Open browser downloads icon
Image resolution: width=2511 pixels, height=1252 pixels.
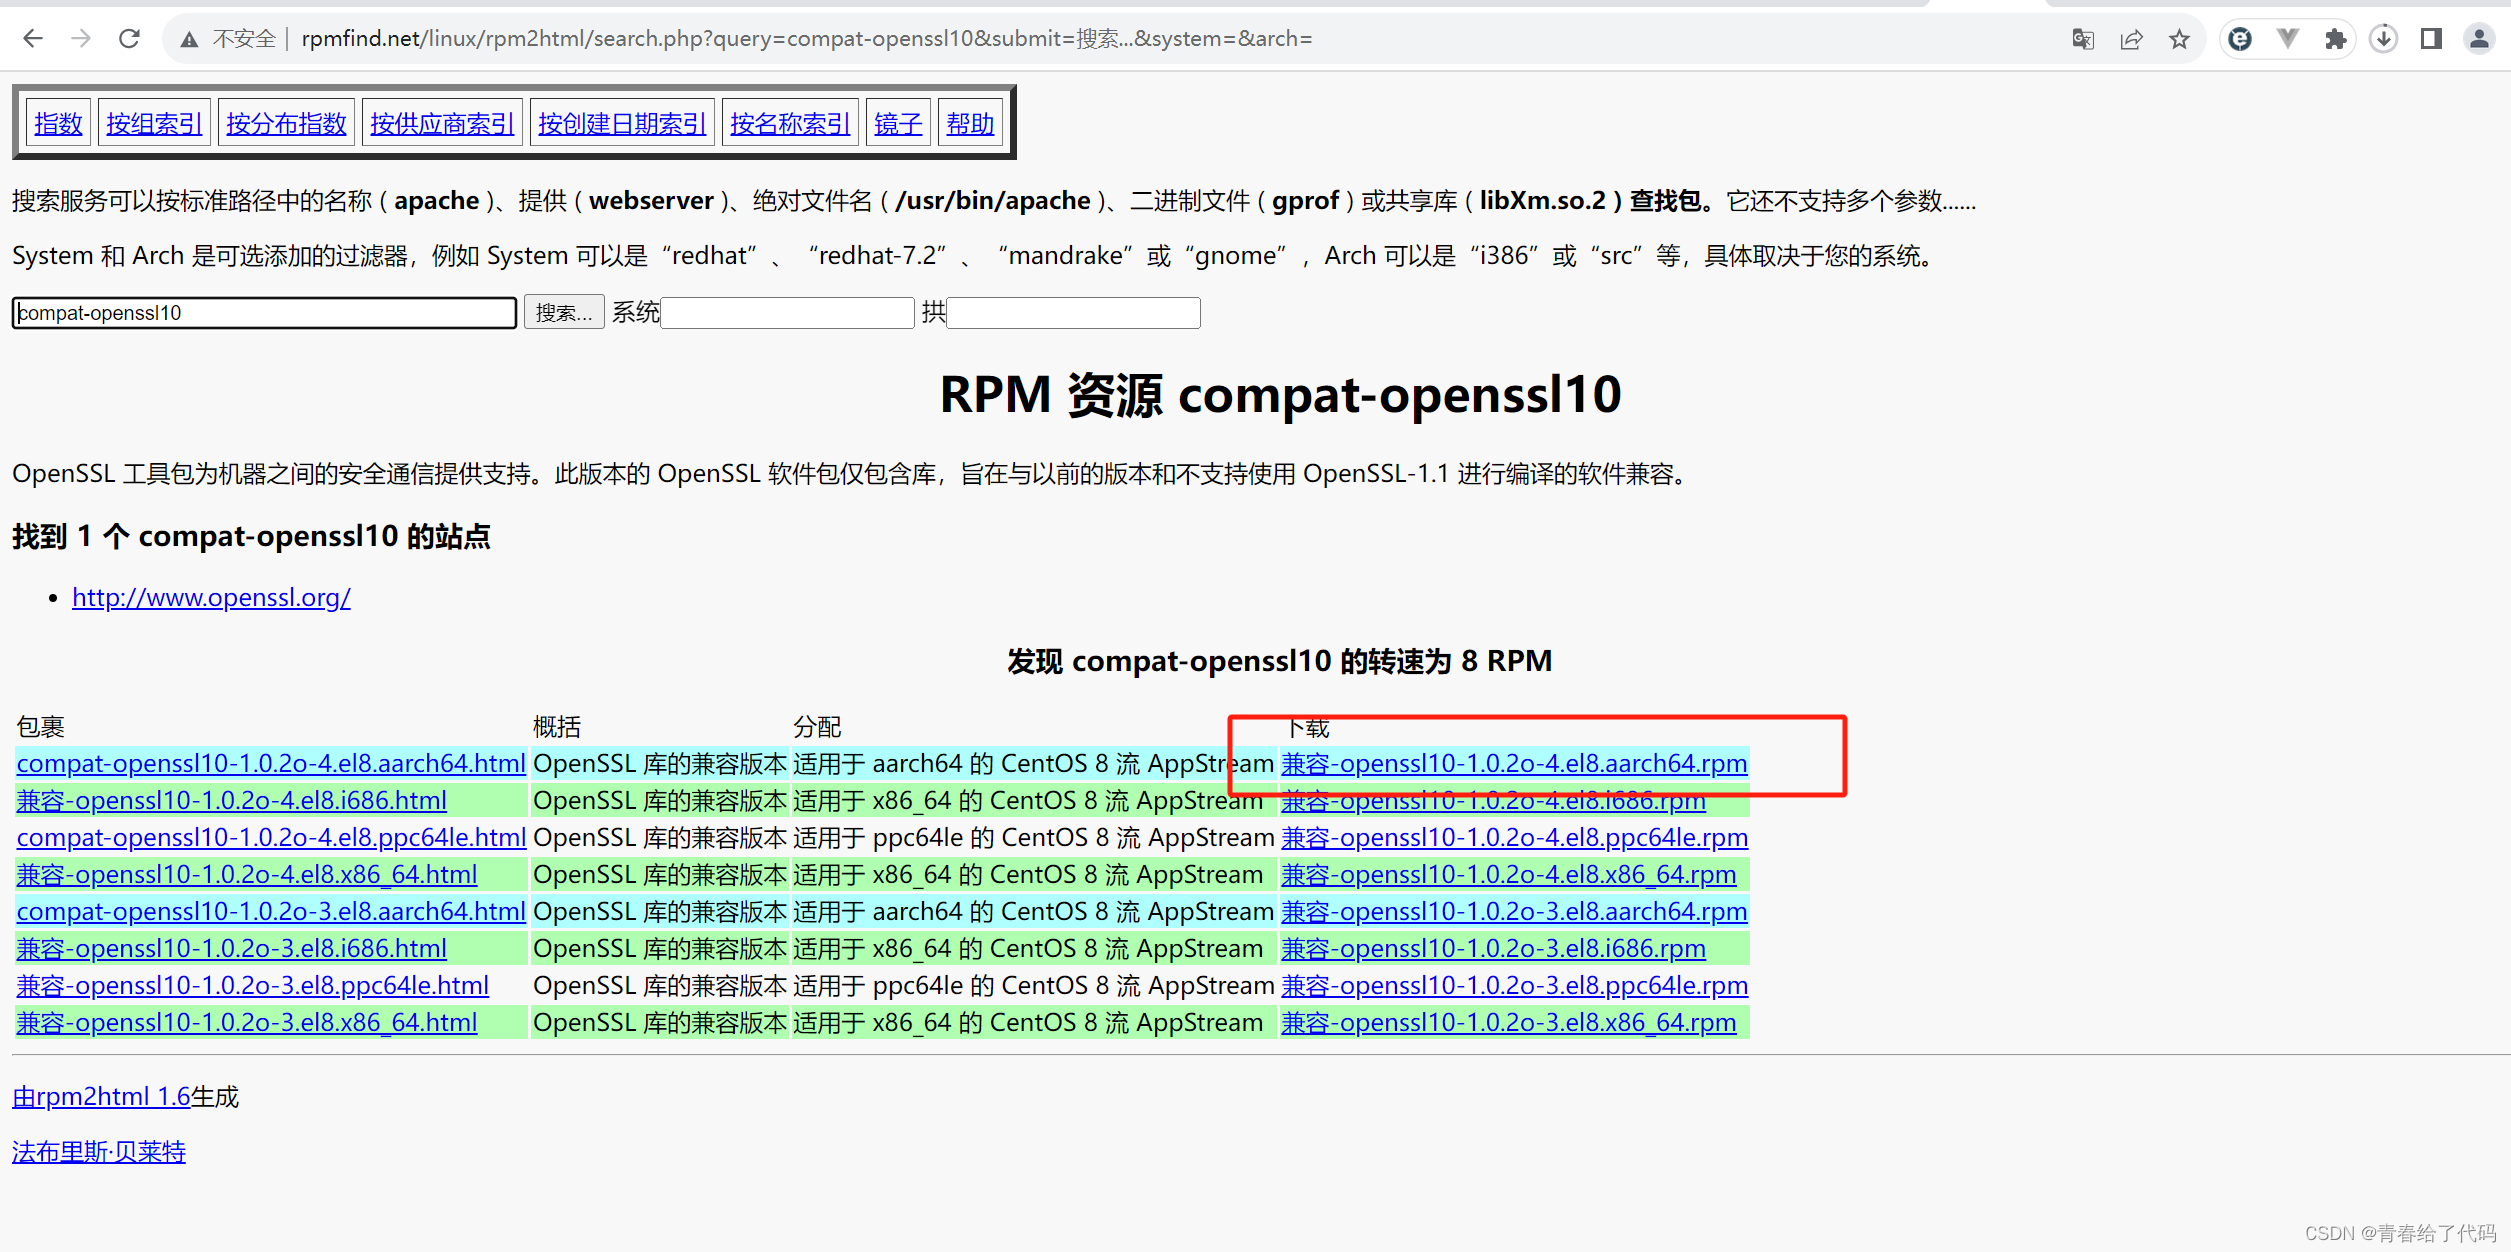click(x=2384, y=39)
